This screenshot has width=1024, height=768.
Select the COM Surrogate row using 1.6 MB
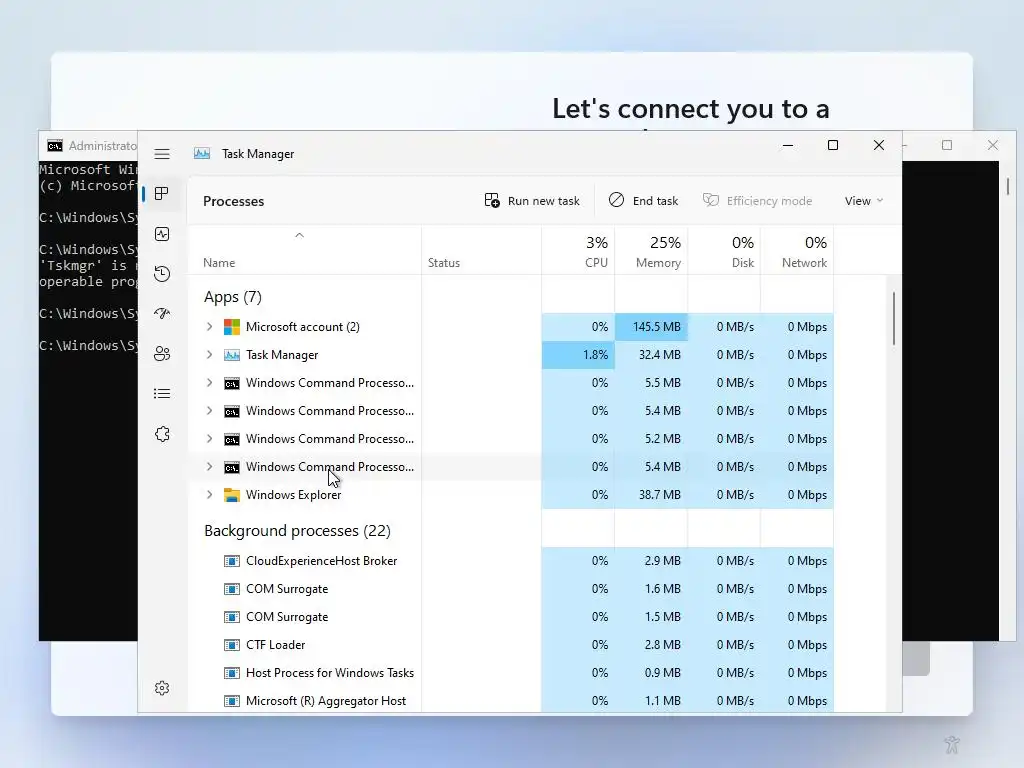[510, 589]
